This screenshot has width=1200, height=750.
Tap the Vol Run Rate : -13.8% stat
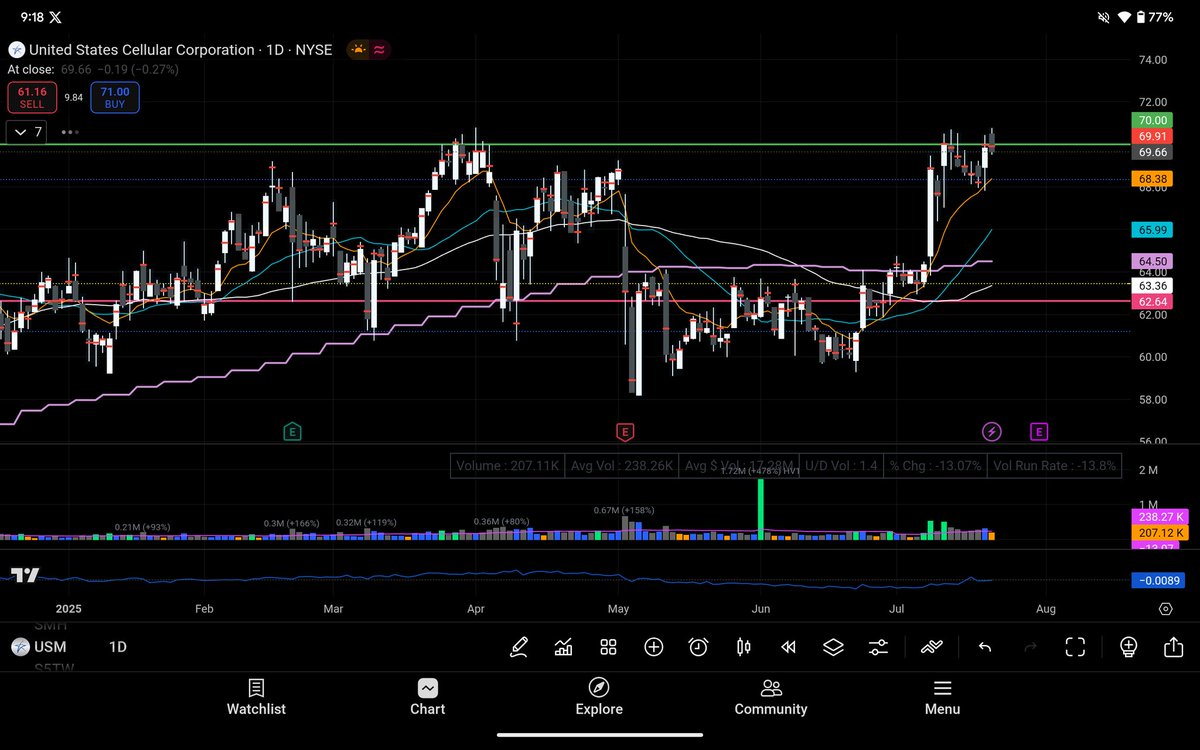click(1053, 466)
